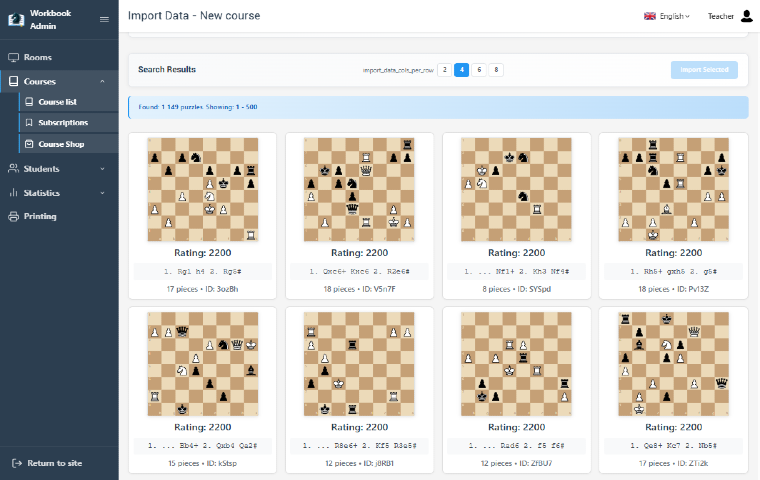Click the Teacher user avatar icon
This screenshot has width=760, height=480.
pos(747,16)
